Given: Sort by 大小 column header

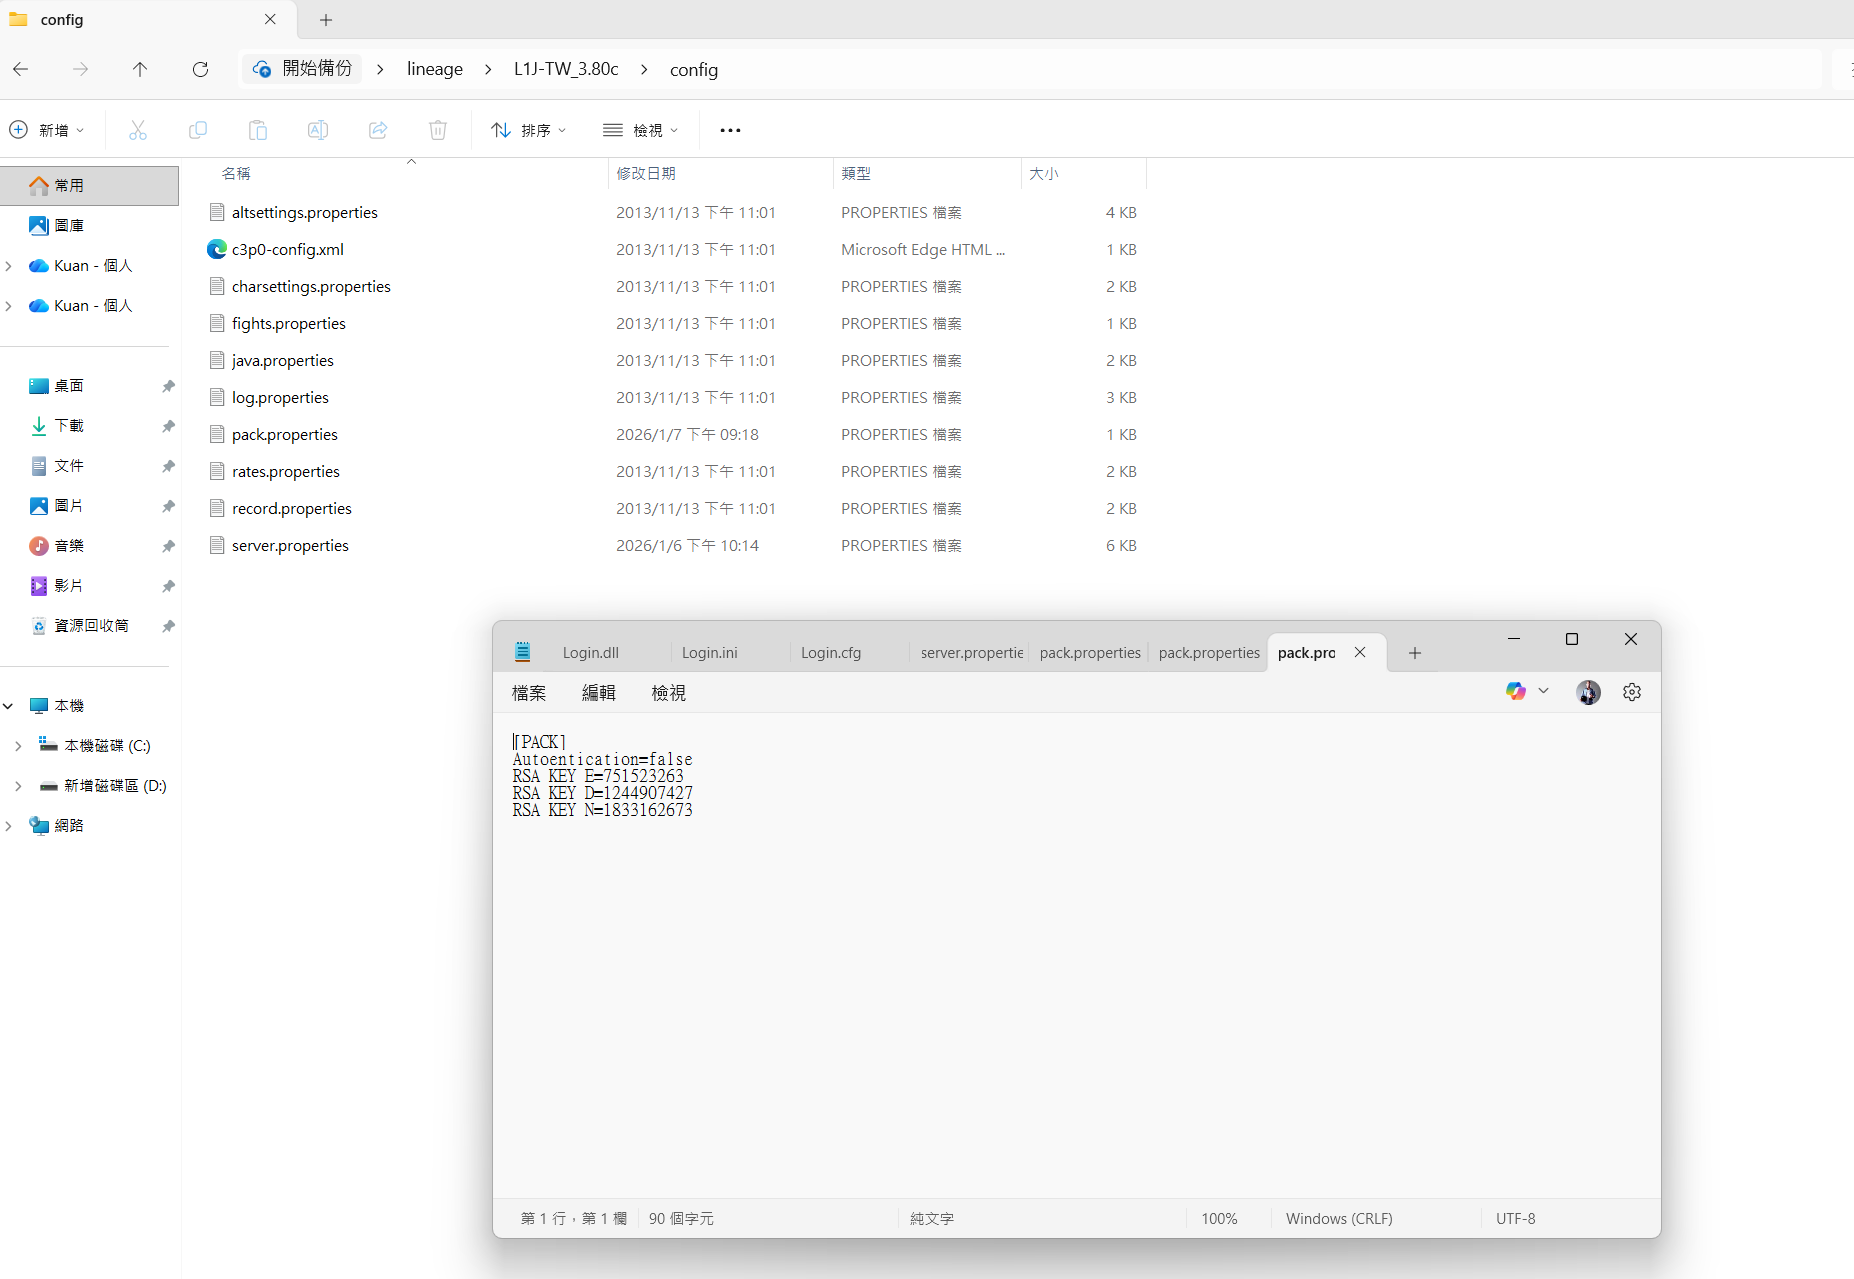Looking at the screenshot, I should click(1044, 174).
